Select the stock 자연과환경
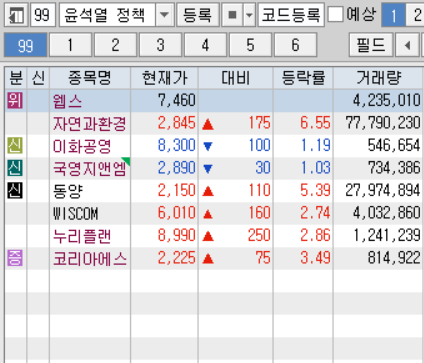The image size is (424, 363). [x=90, y=123]
